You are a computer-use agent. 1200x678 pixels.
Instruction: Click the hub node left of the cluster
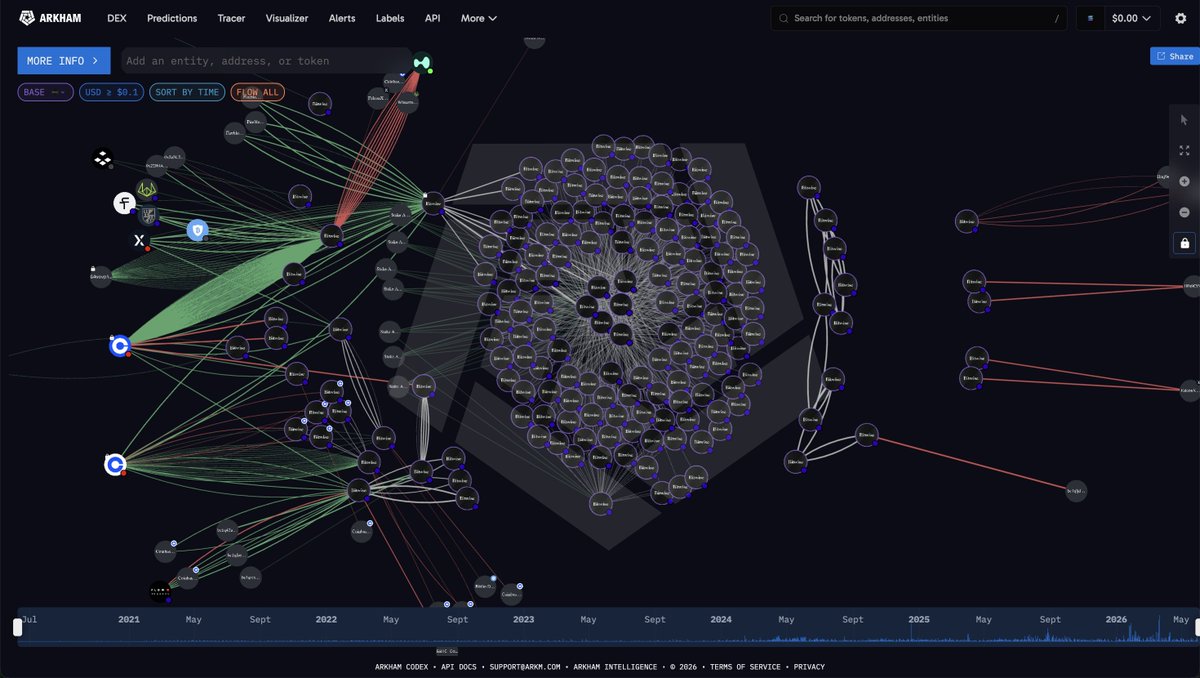(x=432, y=204)
